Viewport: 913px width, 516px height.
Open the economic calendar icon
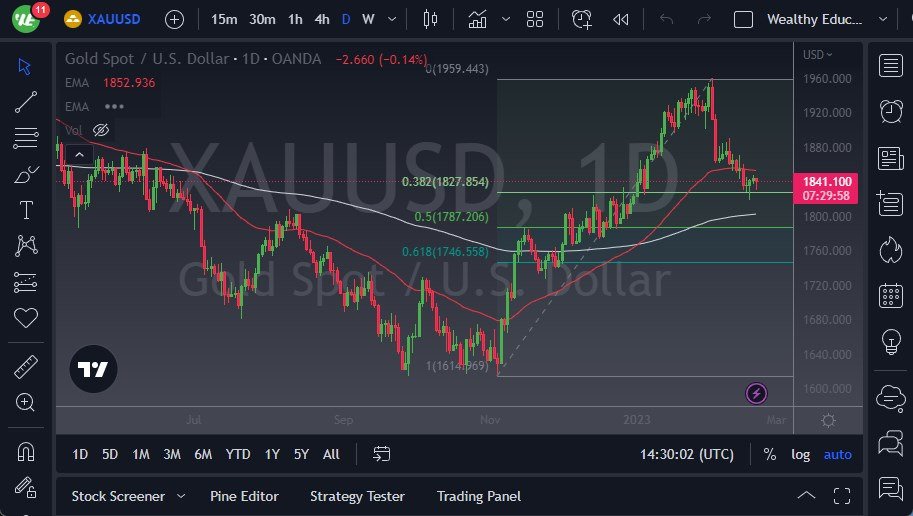(x=890, y=295)
